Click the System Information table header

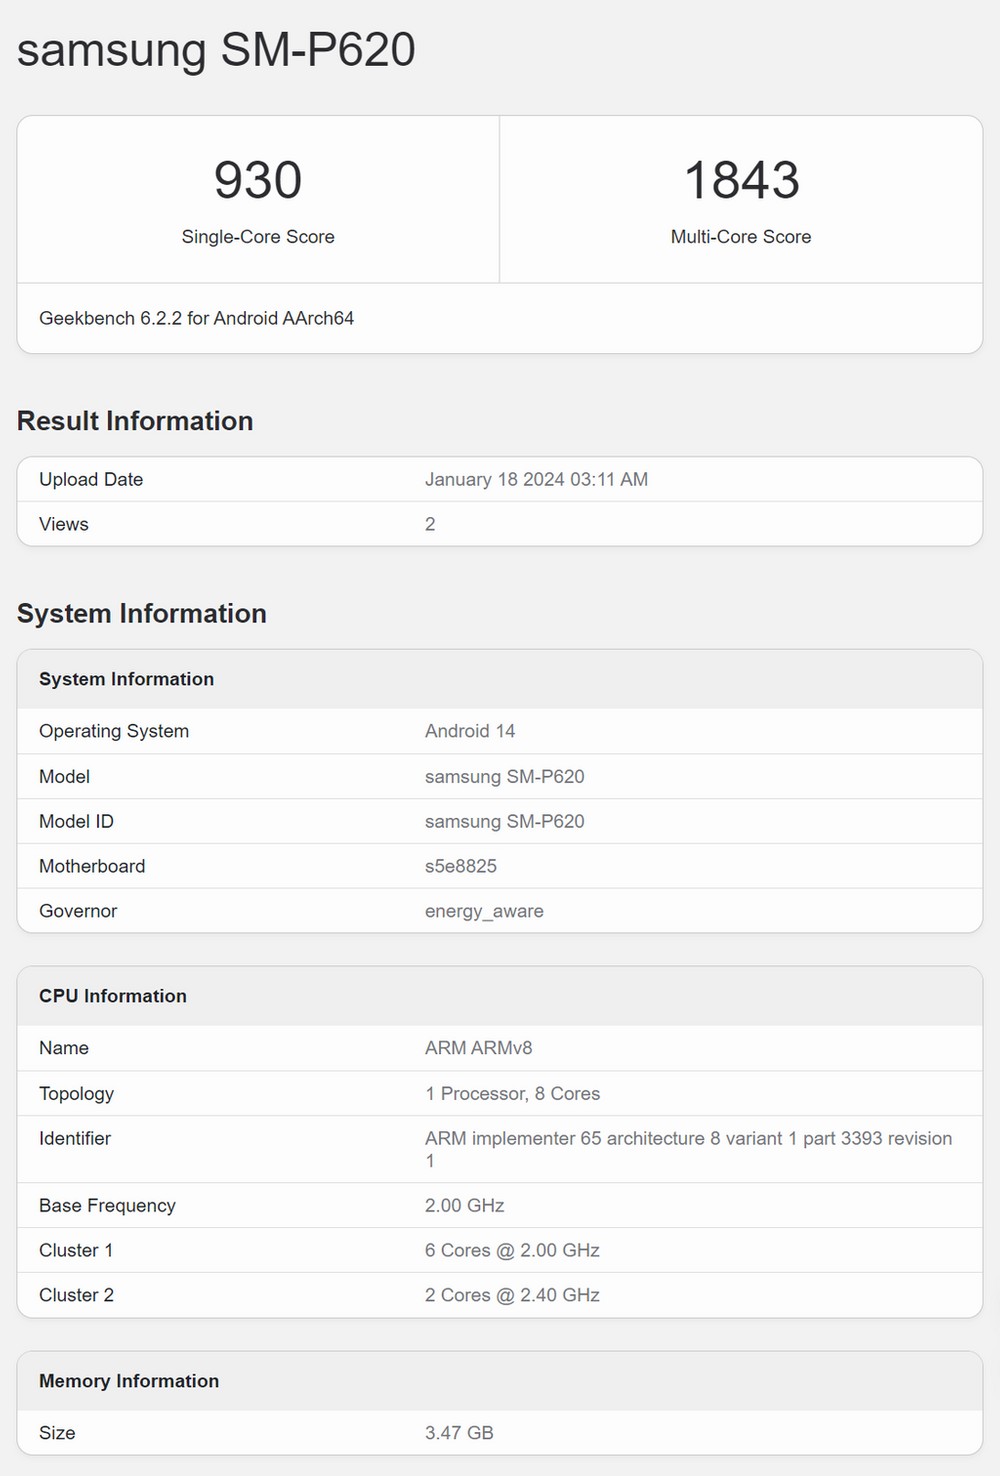(x=126, y=679)
